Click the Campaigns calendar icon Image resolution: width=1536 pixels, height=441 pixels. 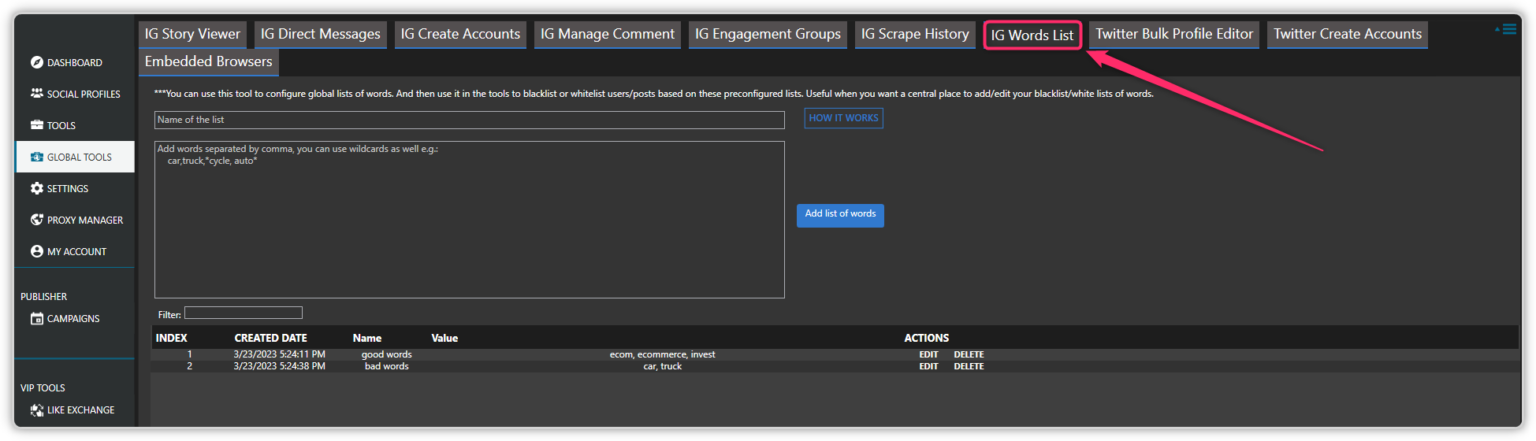point(37,319)
